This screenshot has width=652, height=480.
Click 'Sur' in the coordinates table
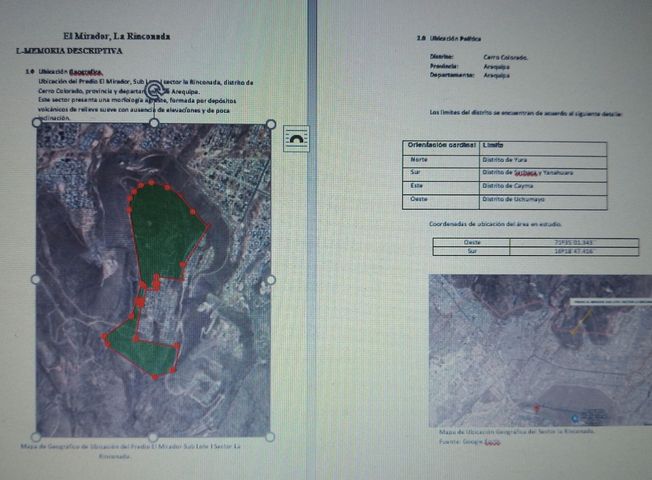(472, 251)
